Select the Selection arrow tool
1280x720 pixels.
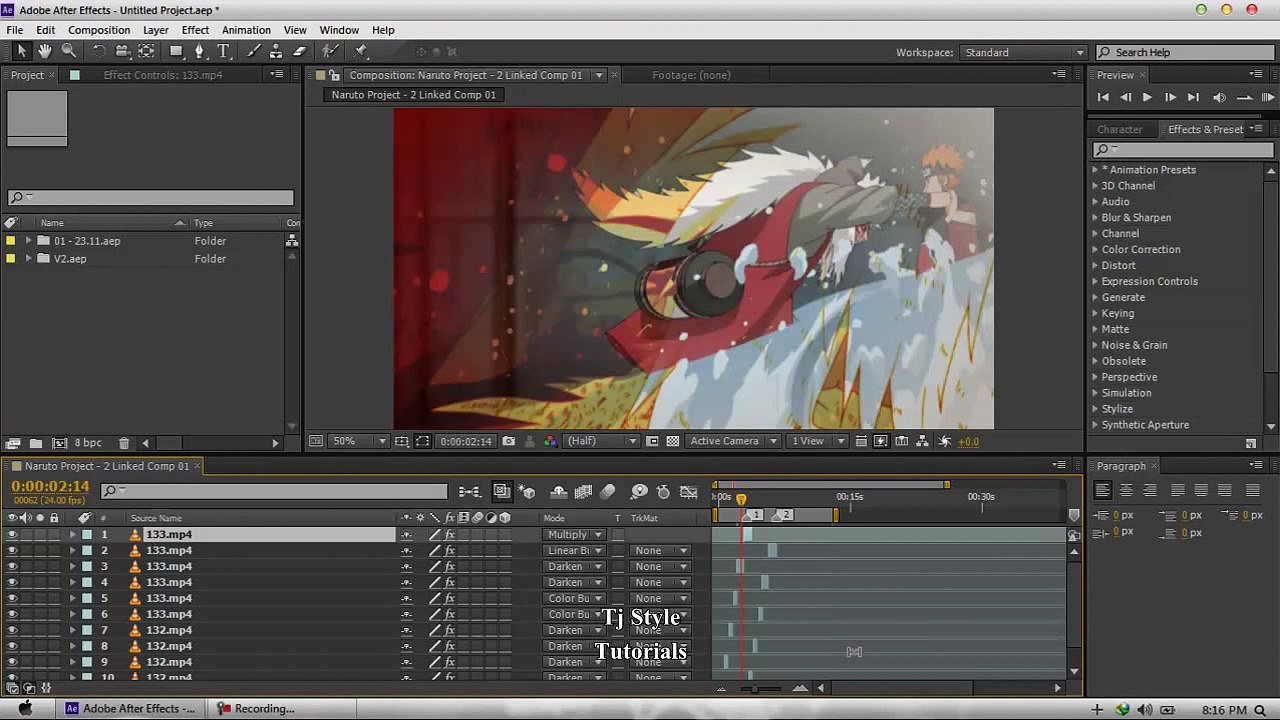pyautogui.click(x=22, y=51)
